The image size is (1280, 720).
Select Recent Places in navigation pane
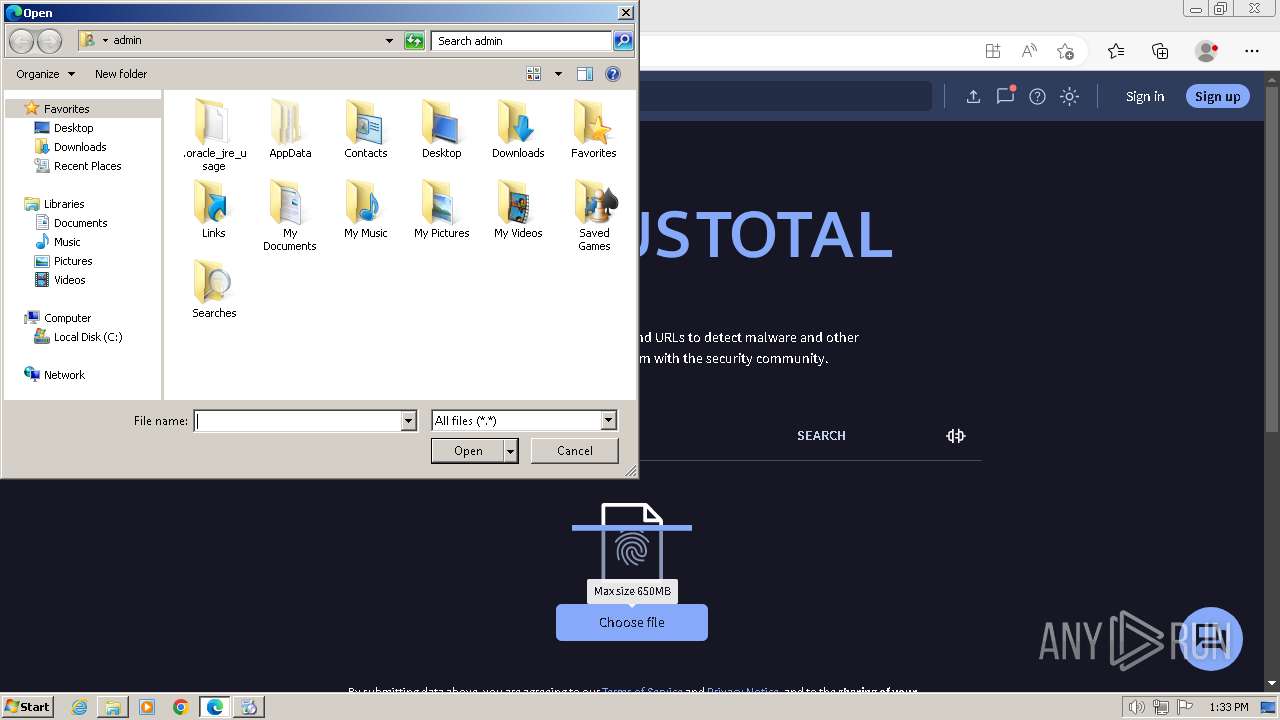point(87,166)
